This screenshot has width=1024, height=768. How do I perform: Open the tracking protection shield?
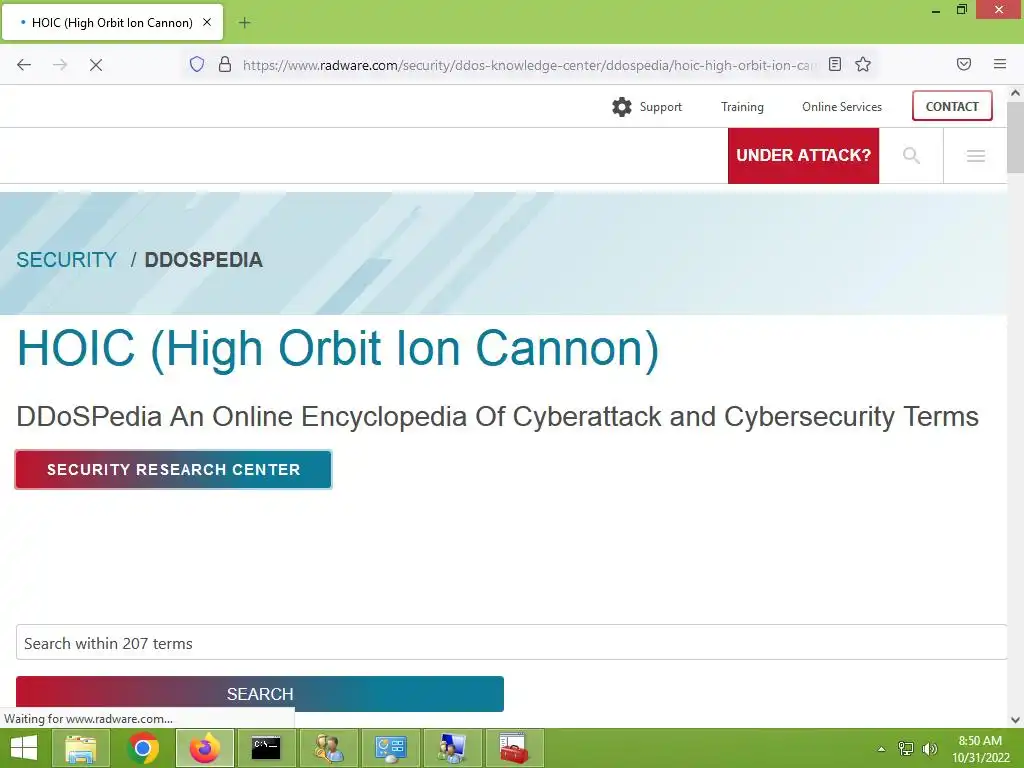pyautogui.click(x=197, y=64)
